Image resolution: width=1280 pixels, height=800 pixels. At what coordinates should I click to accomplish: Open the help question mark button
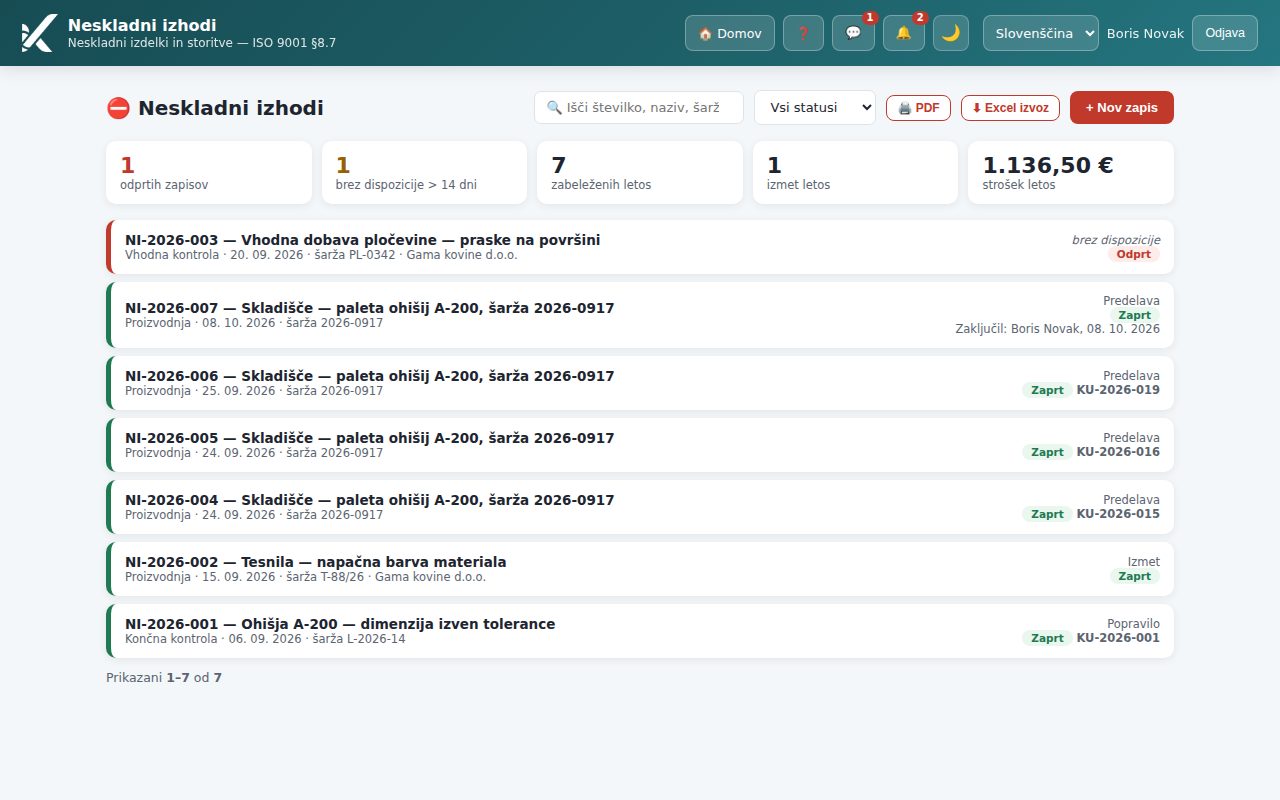[803, 33]
